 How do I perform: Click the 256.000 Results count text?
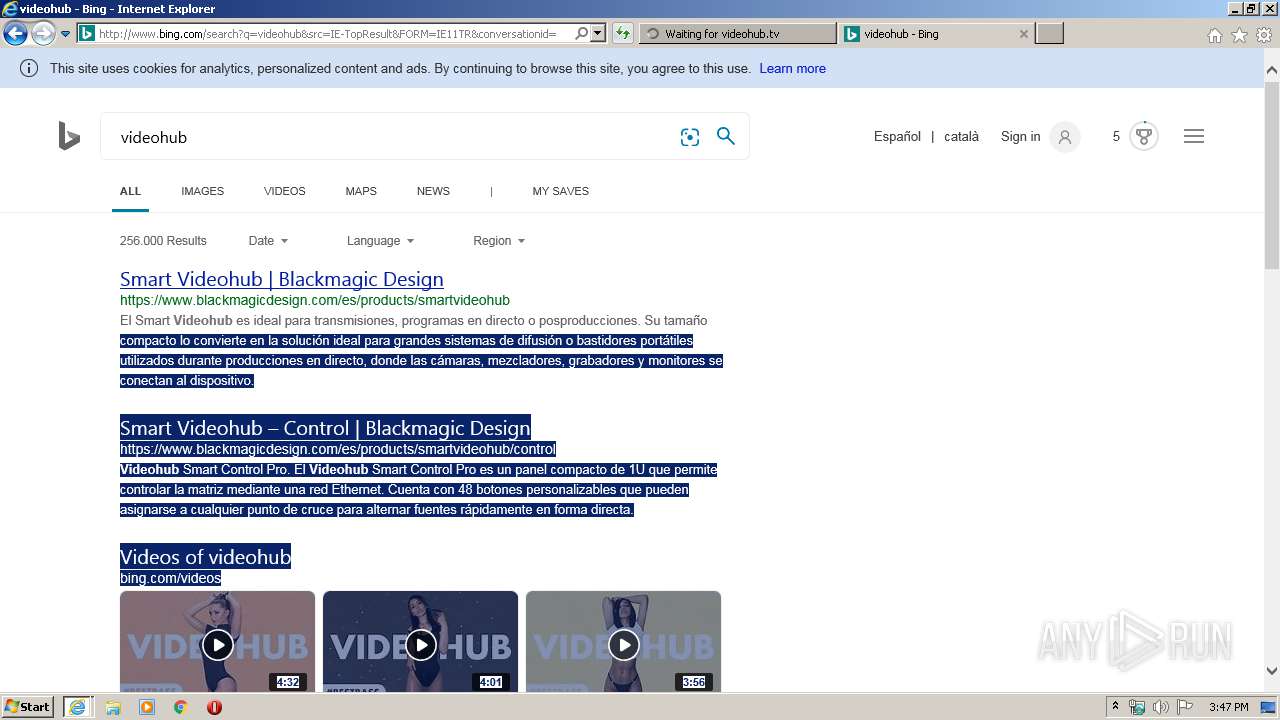tap(163, 241)
